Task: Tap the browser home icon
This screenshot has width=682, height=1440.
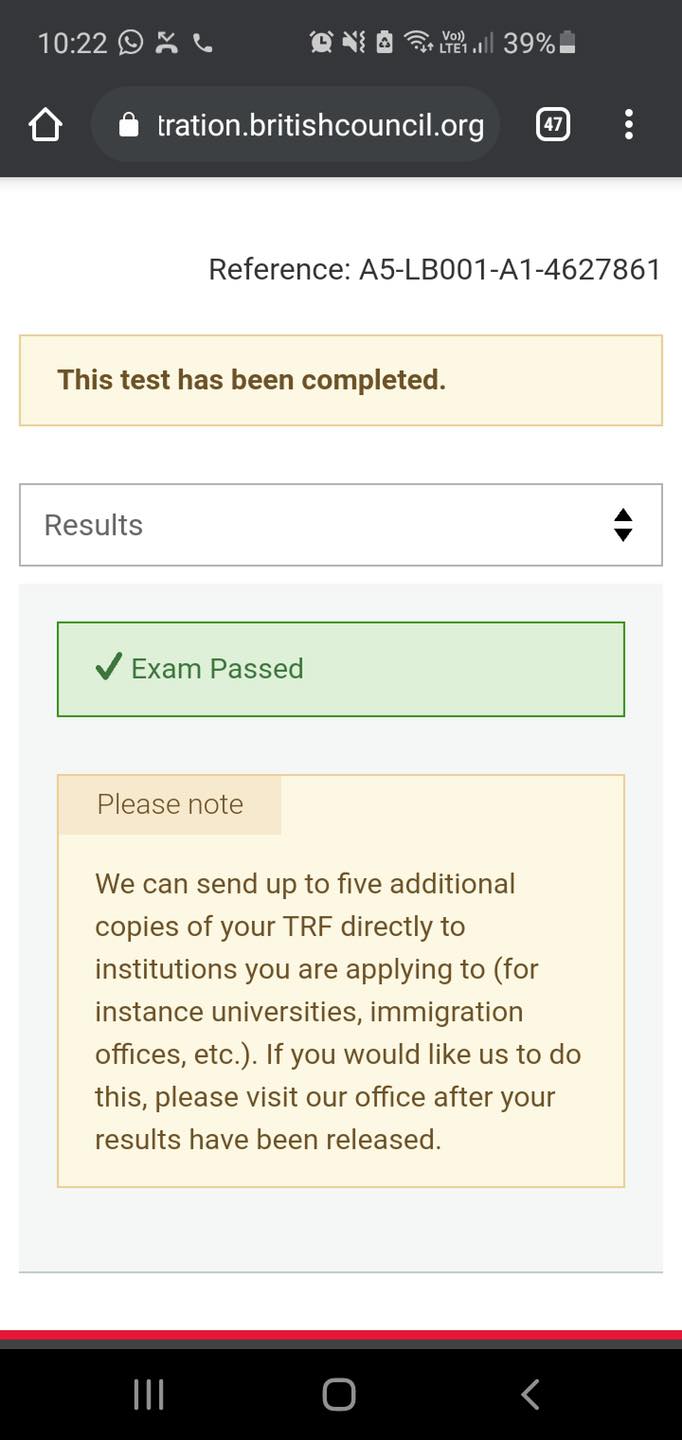Action: pos(46,125)
